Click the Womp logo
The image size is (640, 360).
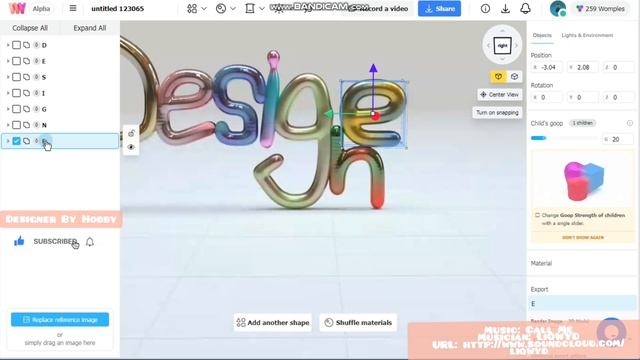point(17,8)
